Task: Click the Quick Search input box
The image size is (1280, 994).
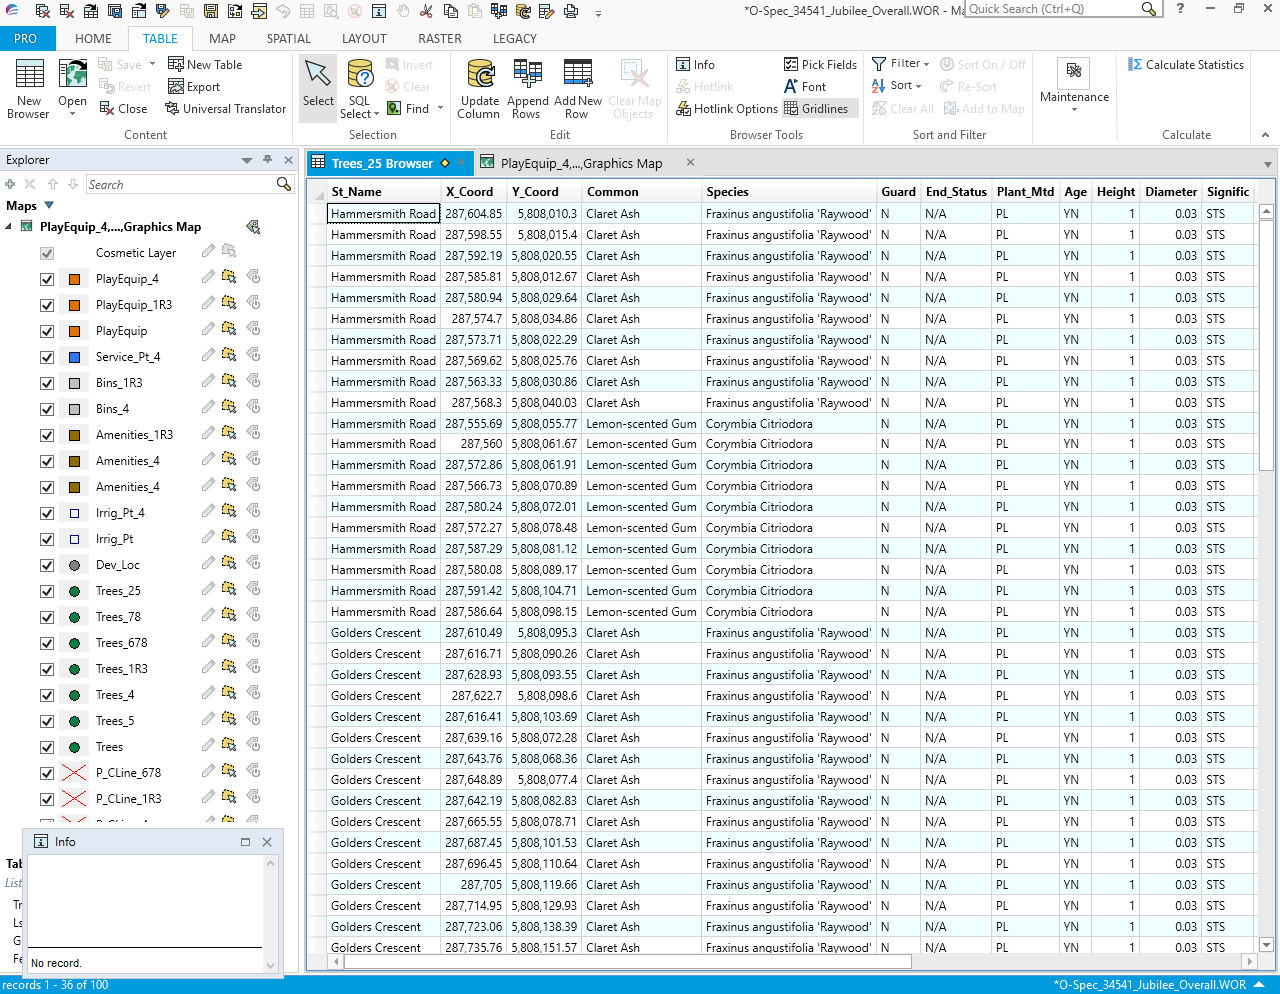Action: click(1053, 9)
